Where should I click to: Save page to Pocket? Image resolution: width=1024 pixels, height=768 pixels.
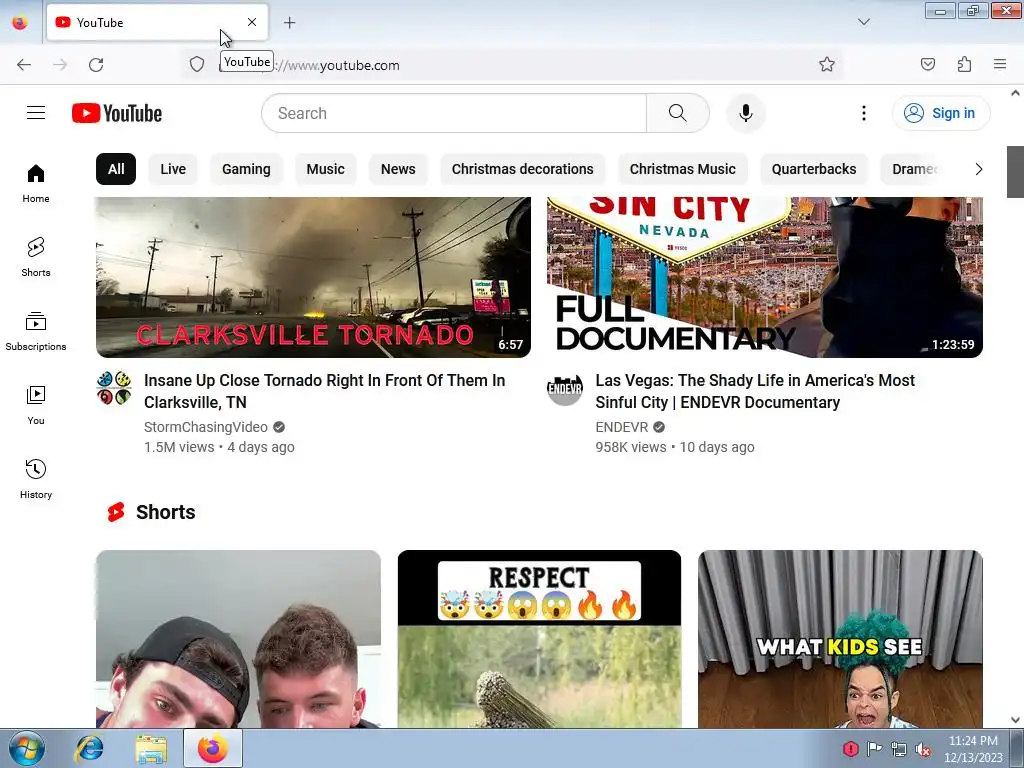click(x=927, y=65)
